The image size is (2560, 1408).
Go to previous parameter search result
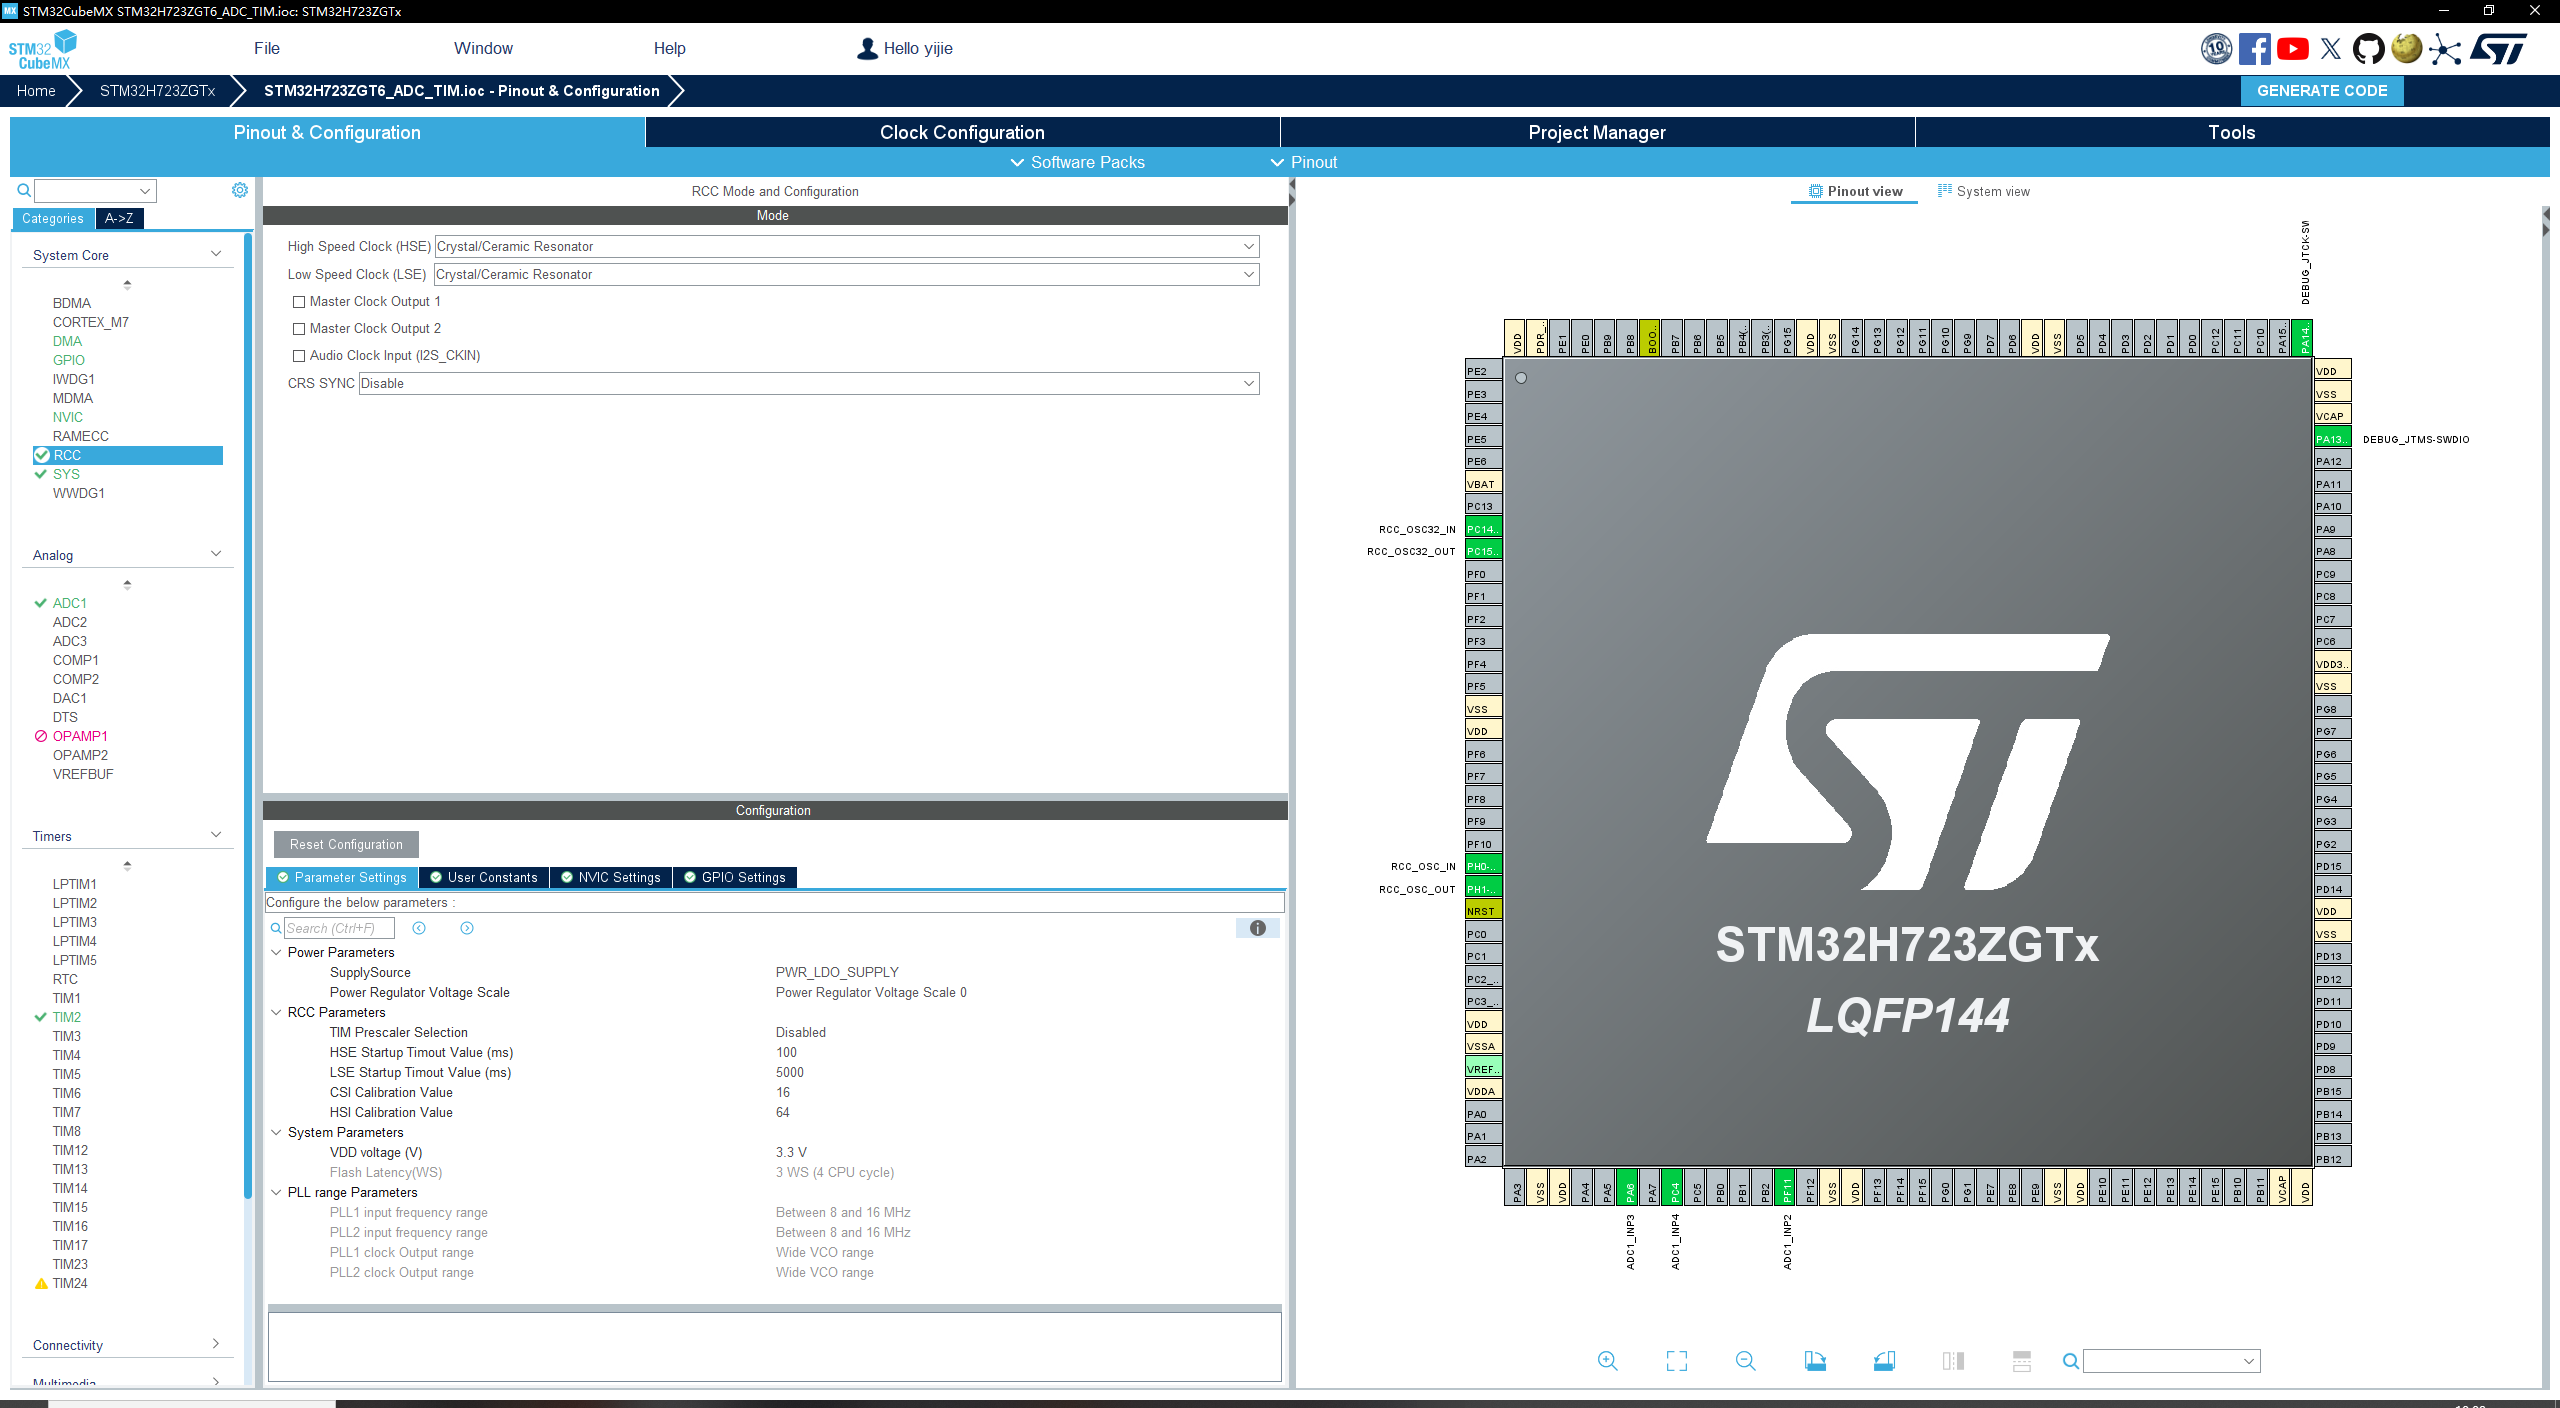coord(419,928)
